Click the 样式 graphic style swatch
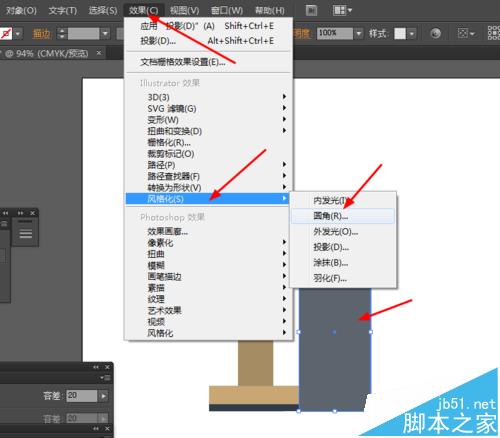The height and width of the screenshot is (438, 500). pyautogui.click(x=400, y=33)
